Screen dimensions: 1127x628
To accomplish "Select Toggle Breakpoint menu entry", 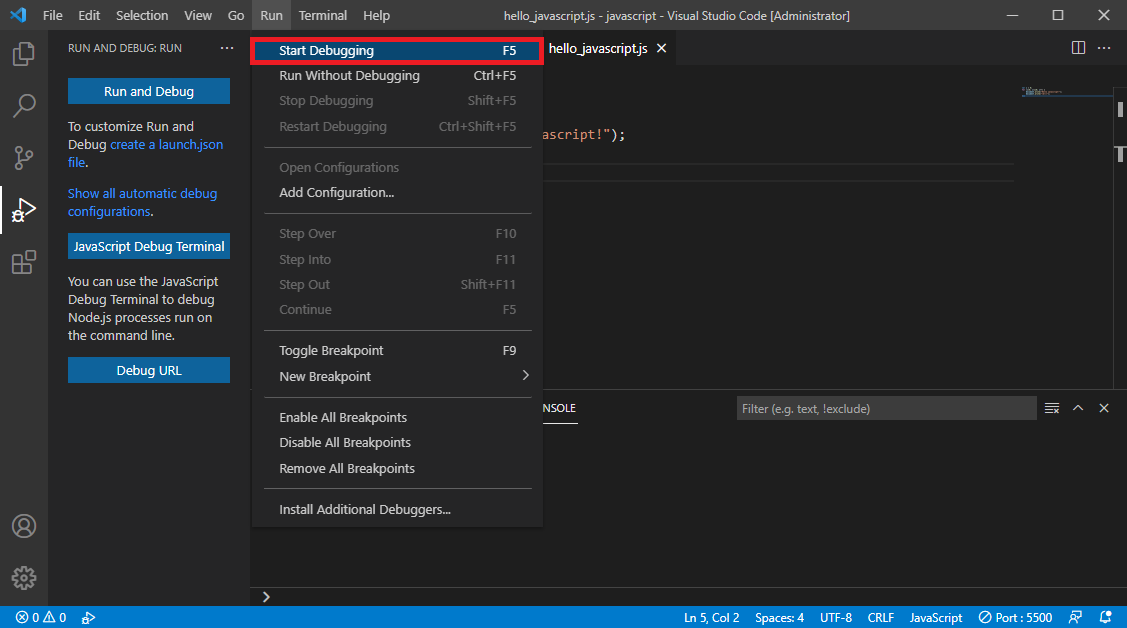I will click(x=397, y=351).
